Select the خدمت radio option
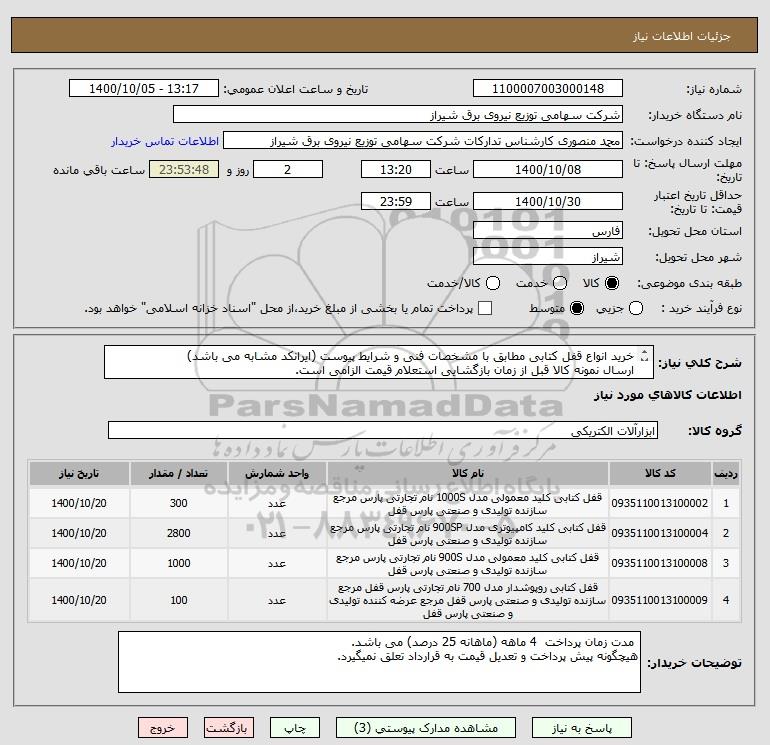The width and height of the screenshot is (770, 745). [x=560, y=283]
